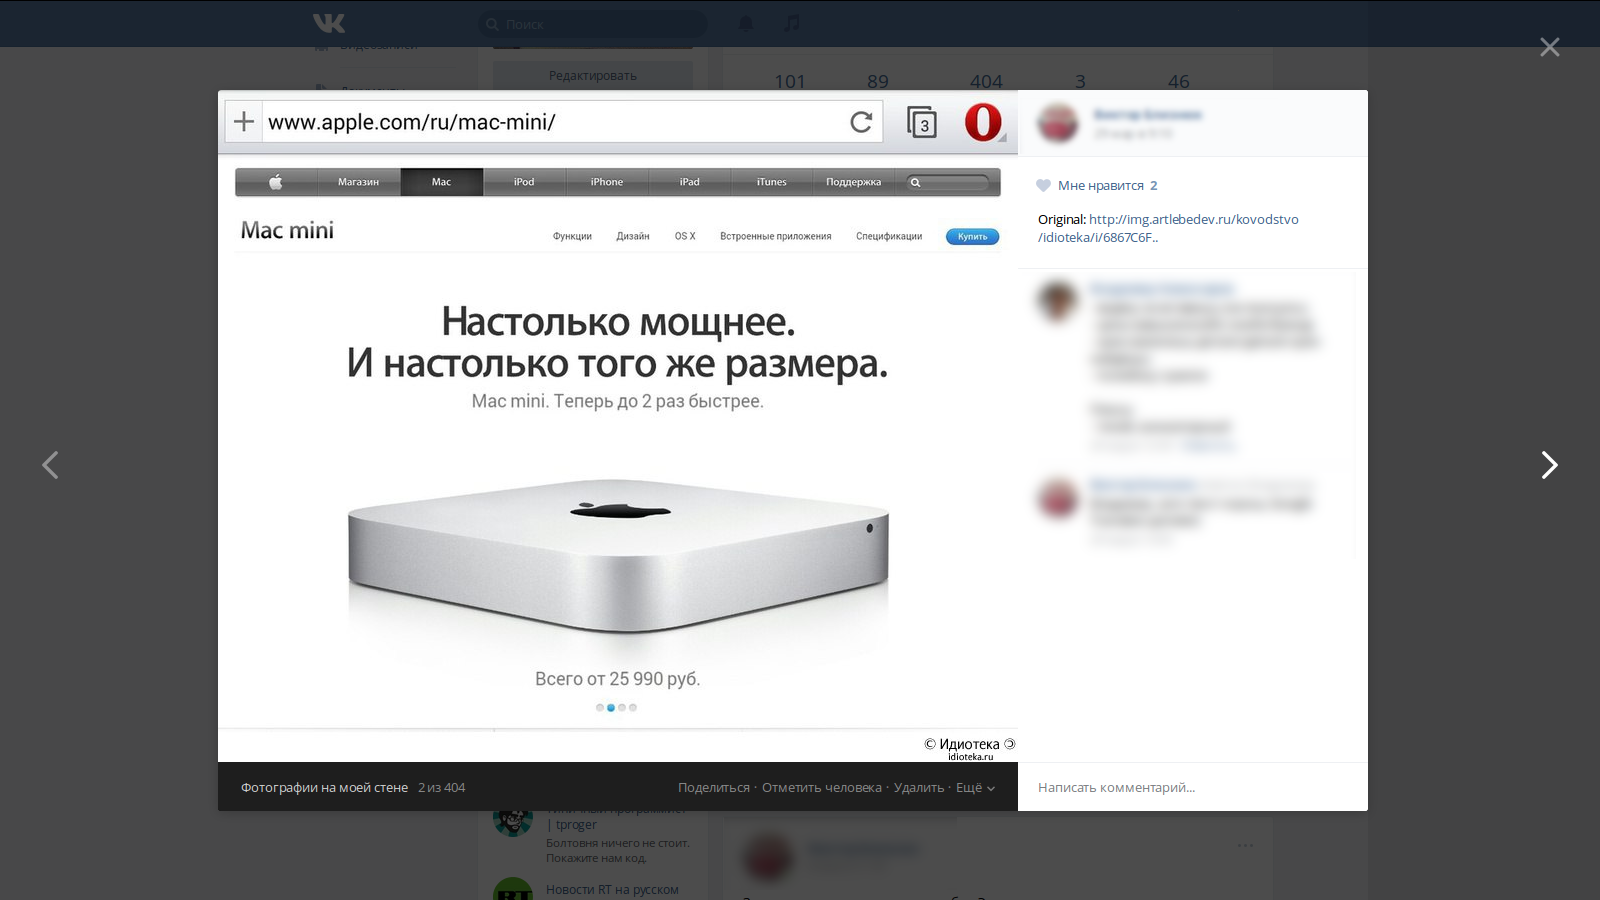Open the photo author's avatar
The width and height of the screenshot is (1600, 900).
(x=1058, y=123)
